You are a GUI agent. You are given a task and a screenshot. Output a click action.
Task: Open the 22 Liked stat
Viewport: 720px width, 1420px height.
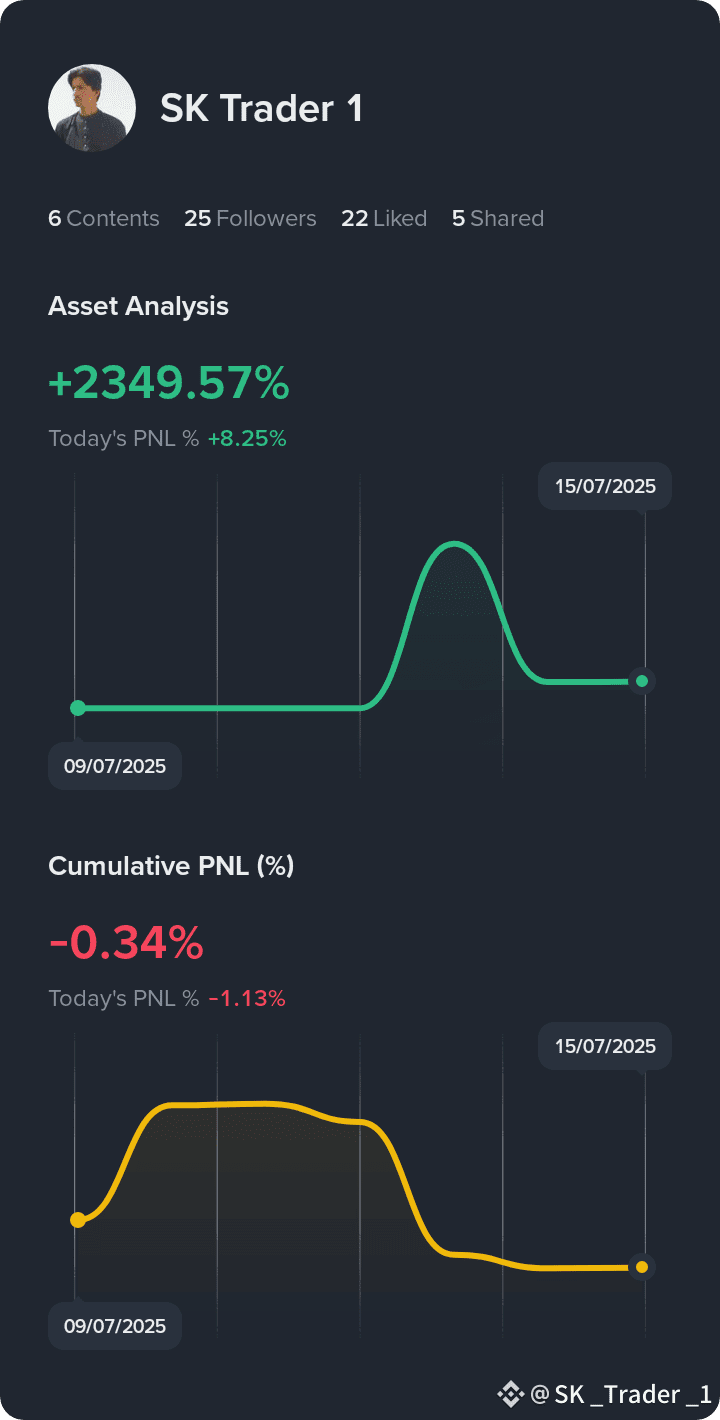tap(384, 218)
